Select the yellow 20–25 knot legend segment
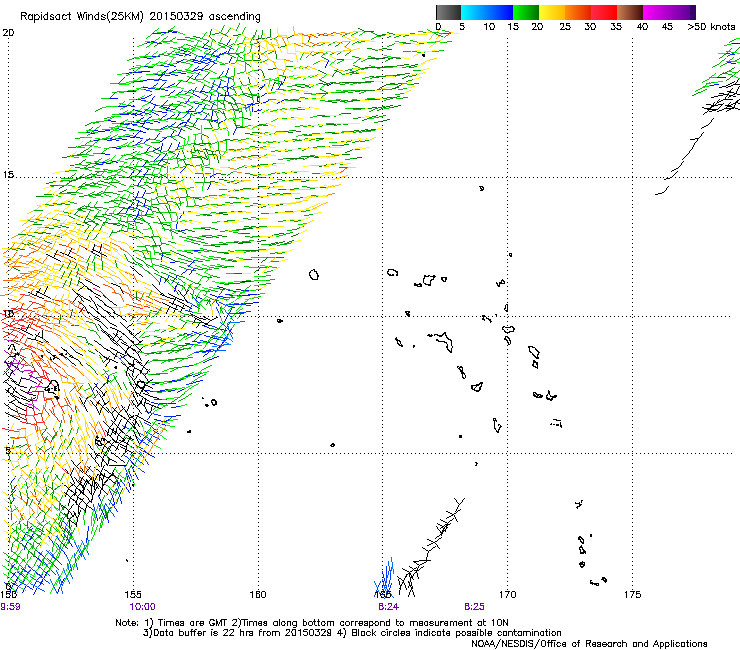This screenshot has height=650, width=740. pos(552,12)
